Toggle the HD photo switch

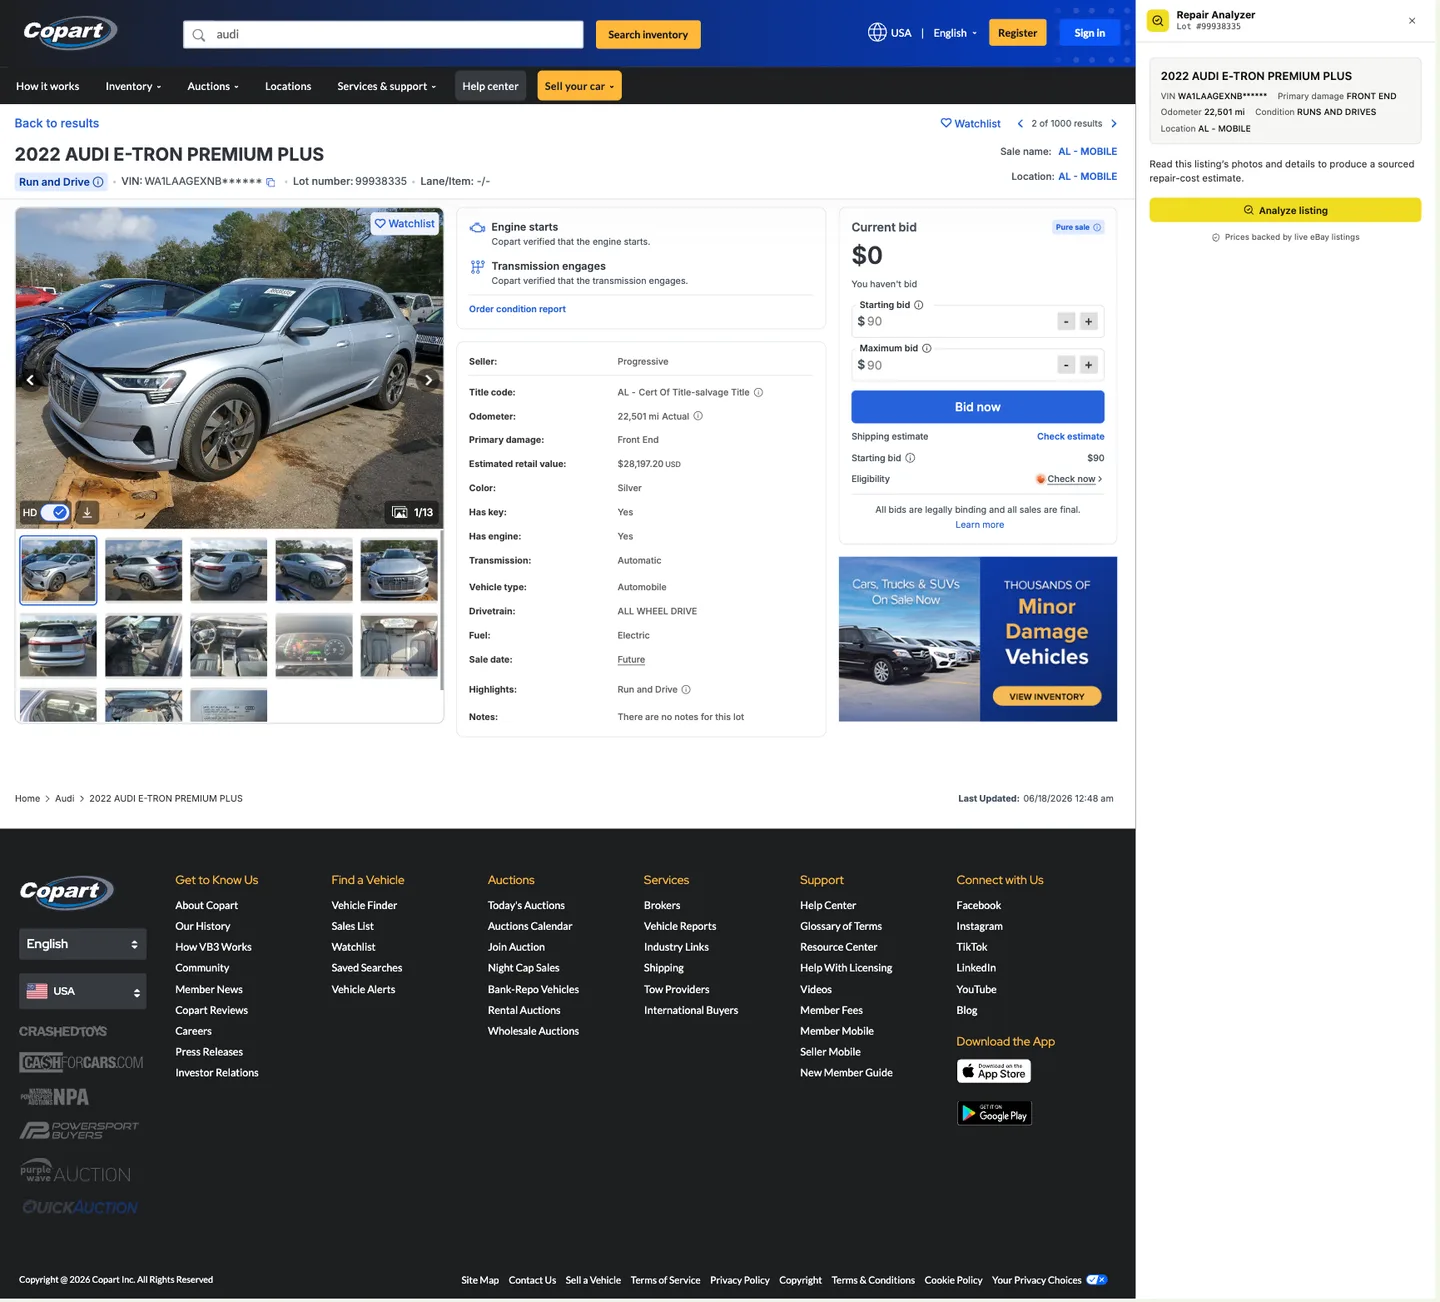coord(55,512)
